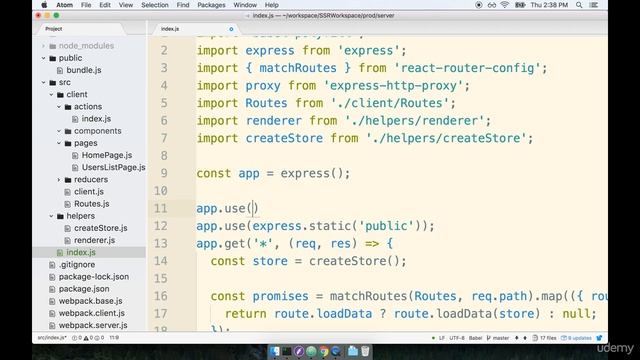Viewport: 640px width, 360px height.
Task: Click the screen recording menu bar icon
Action: 479,5
